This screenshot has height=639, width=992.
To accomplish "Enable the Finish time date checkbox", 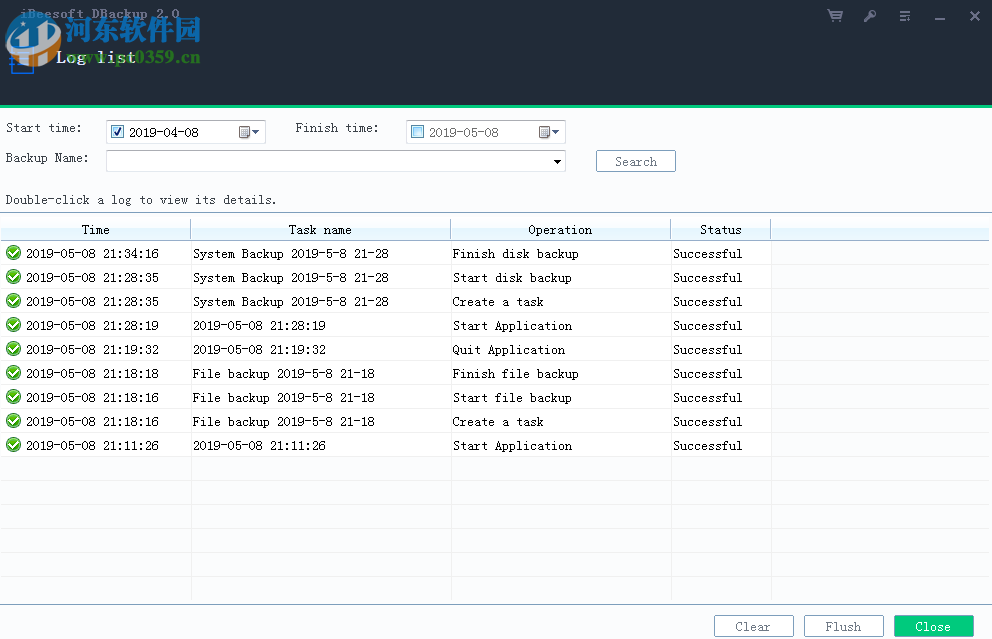I will pyautogui.click(x=417, y=131).
